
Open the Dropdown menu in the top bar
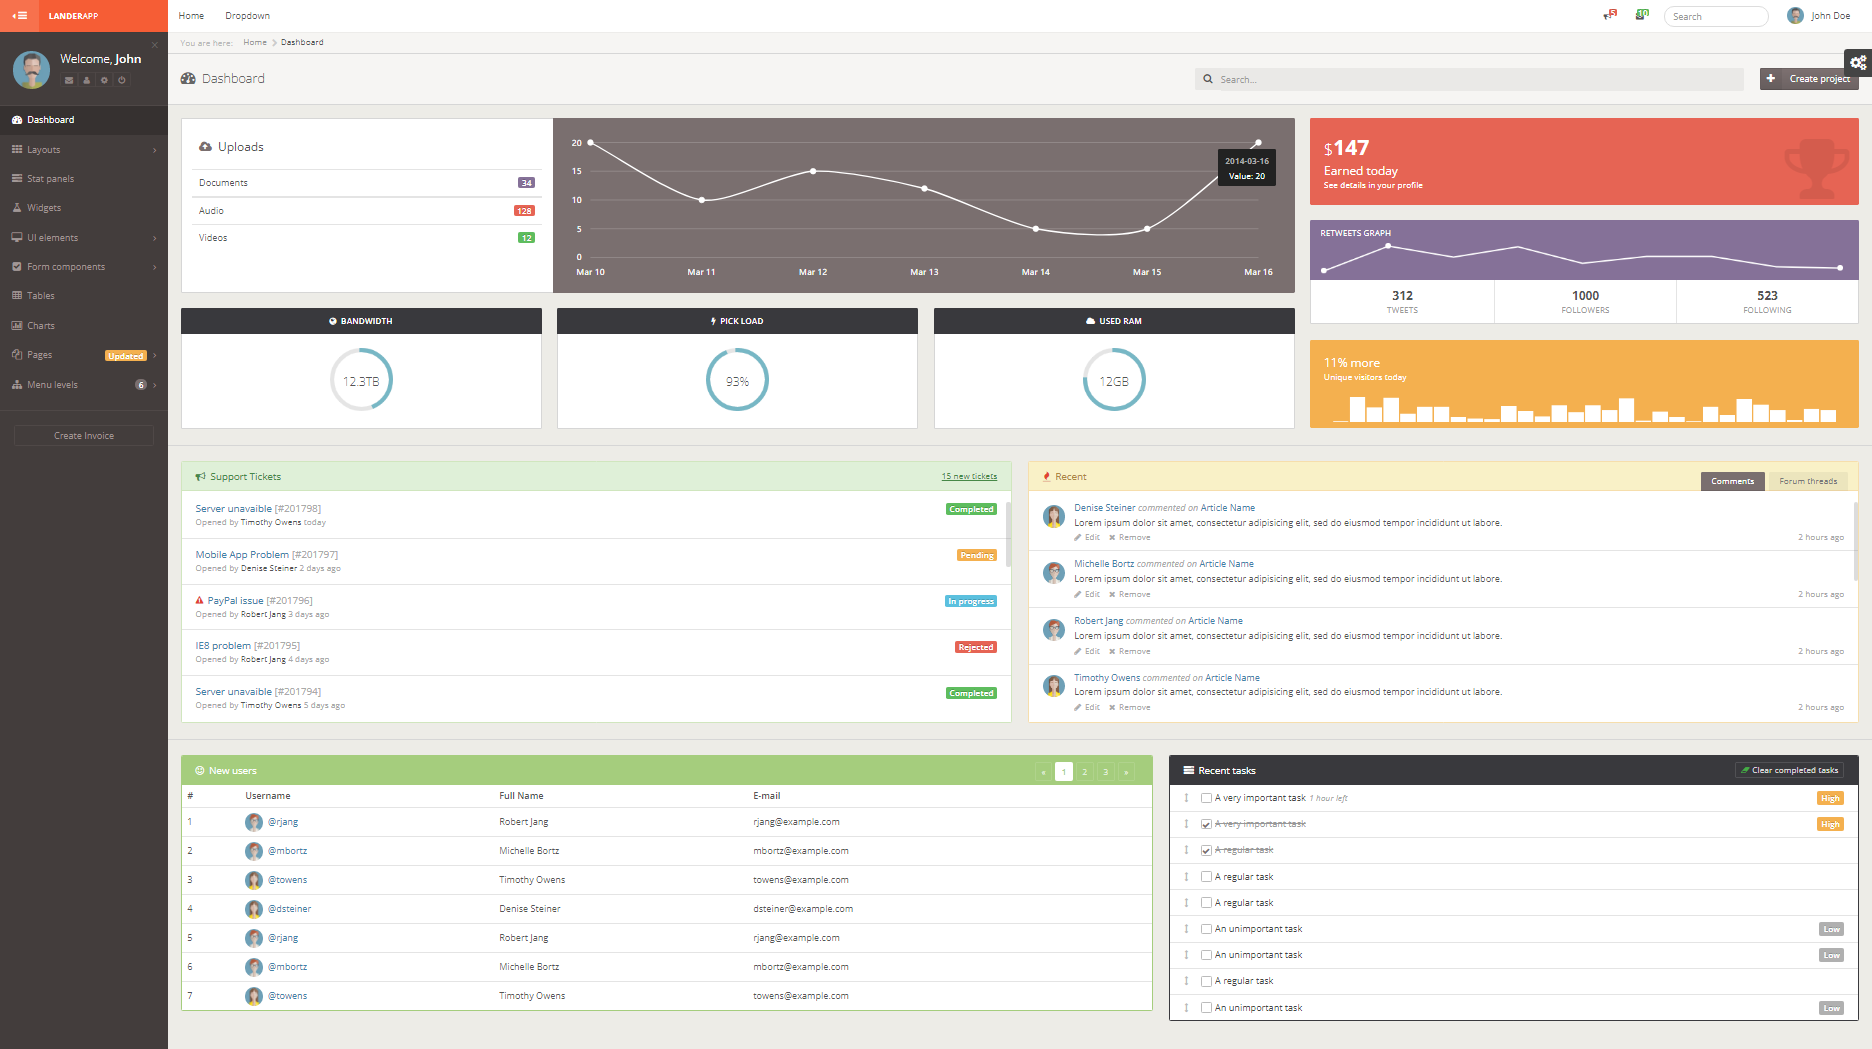pos(247,16)
